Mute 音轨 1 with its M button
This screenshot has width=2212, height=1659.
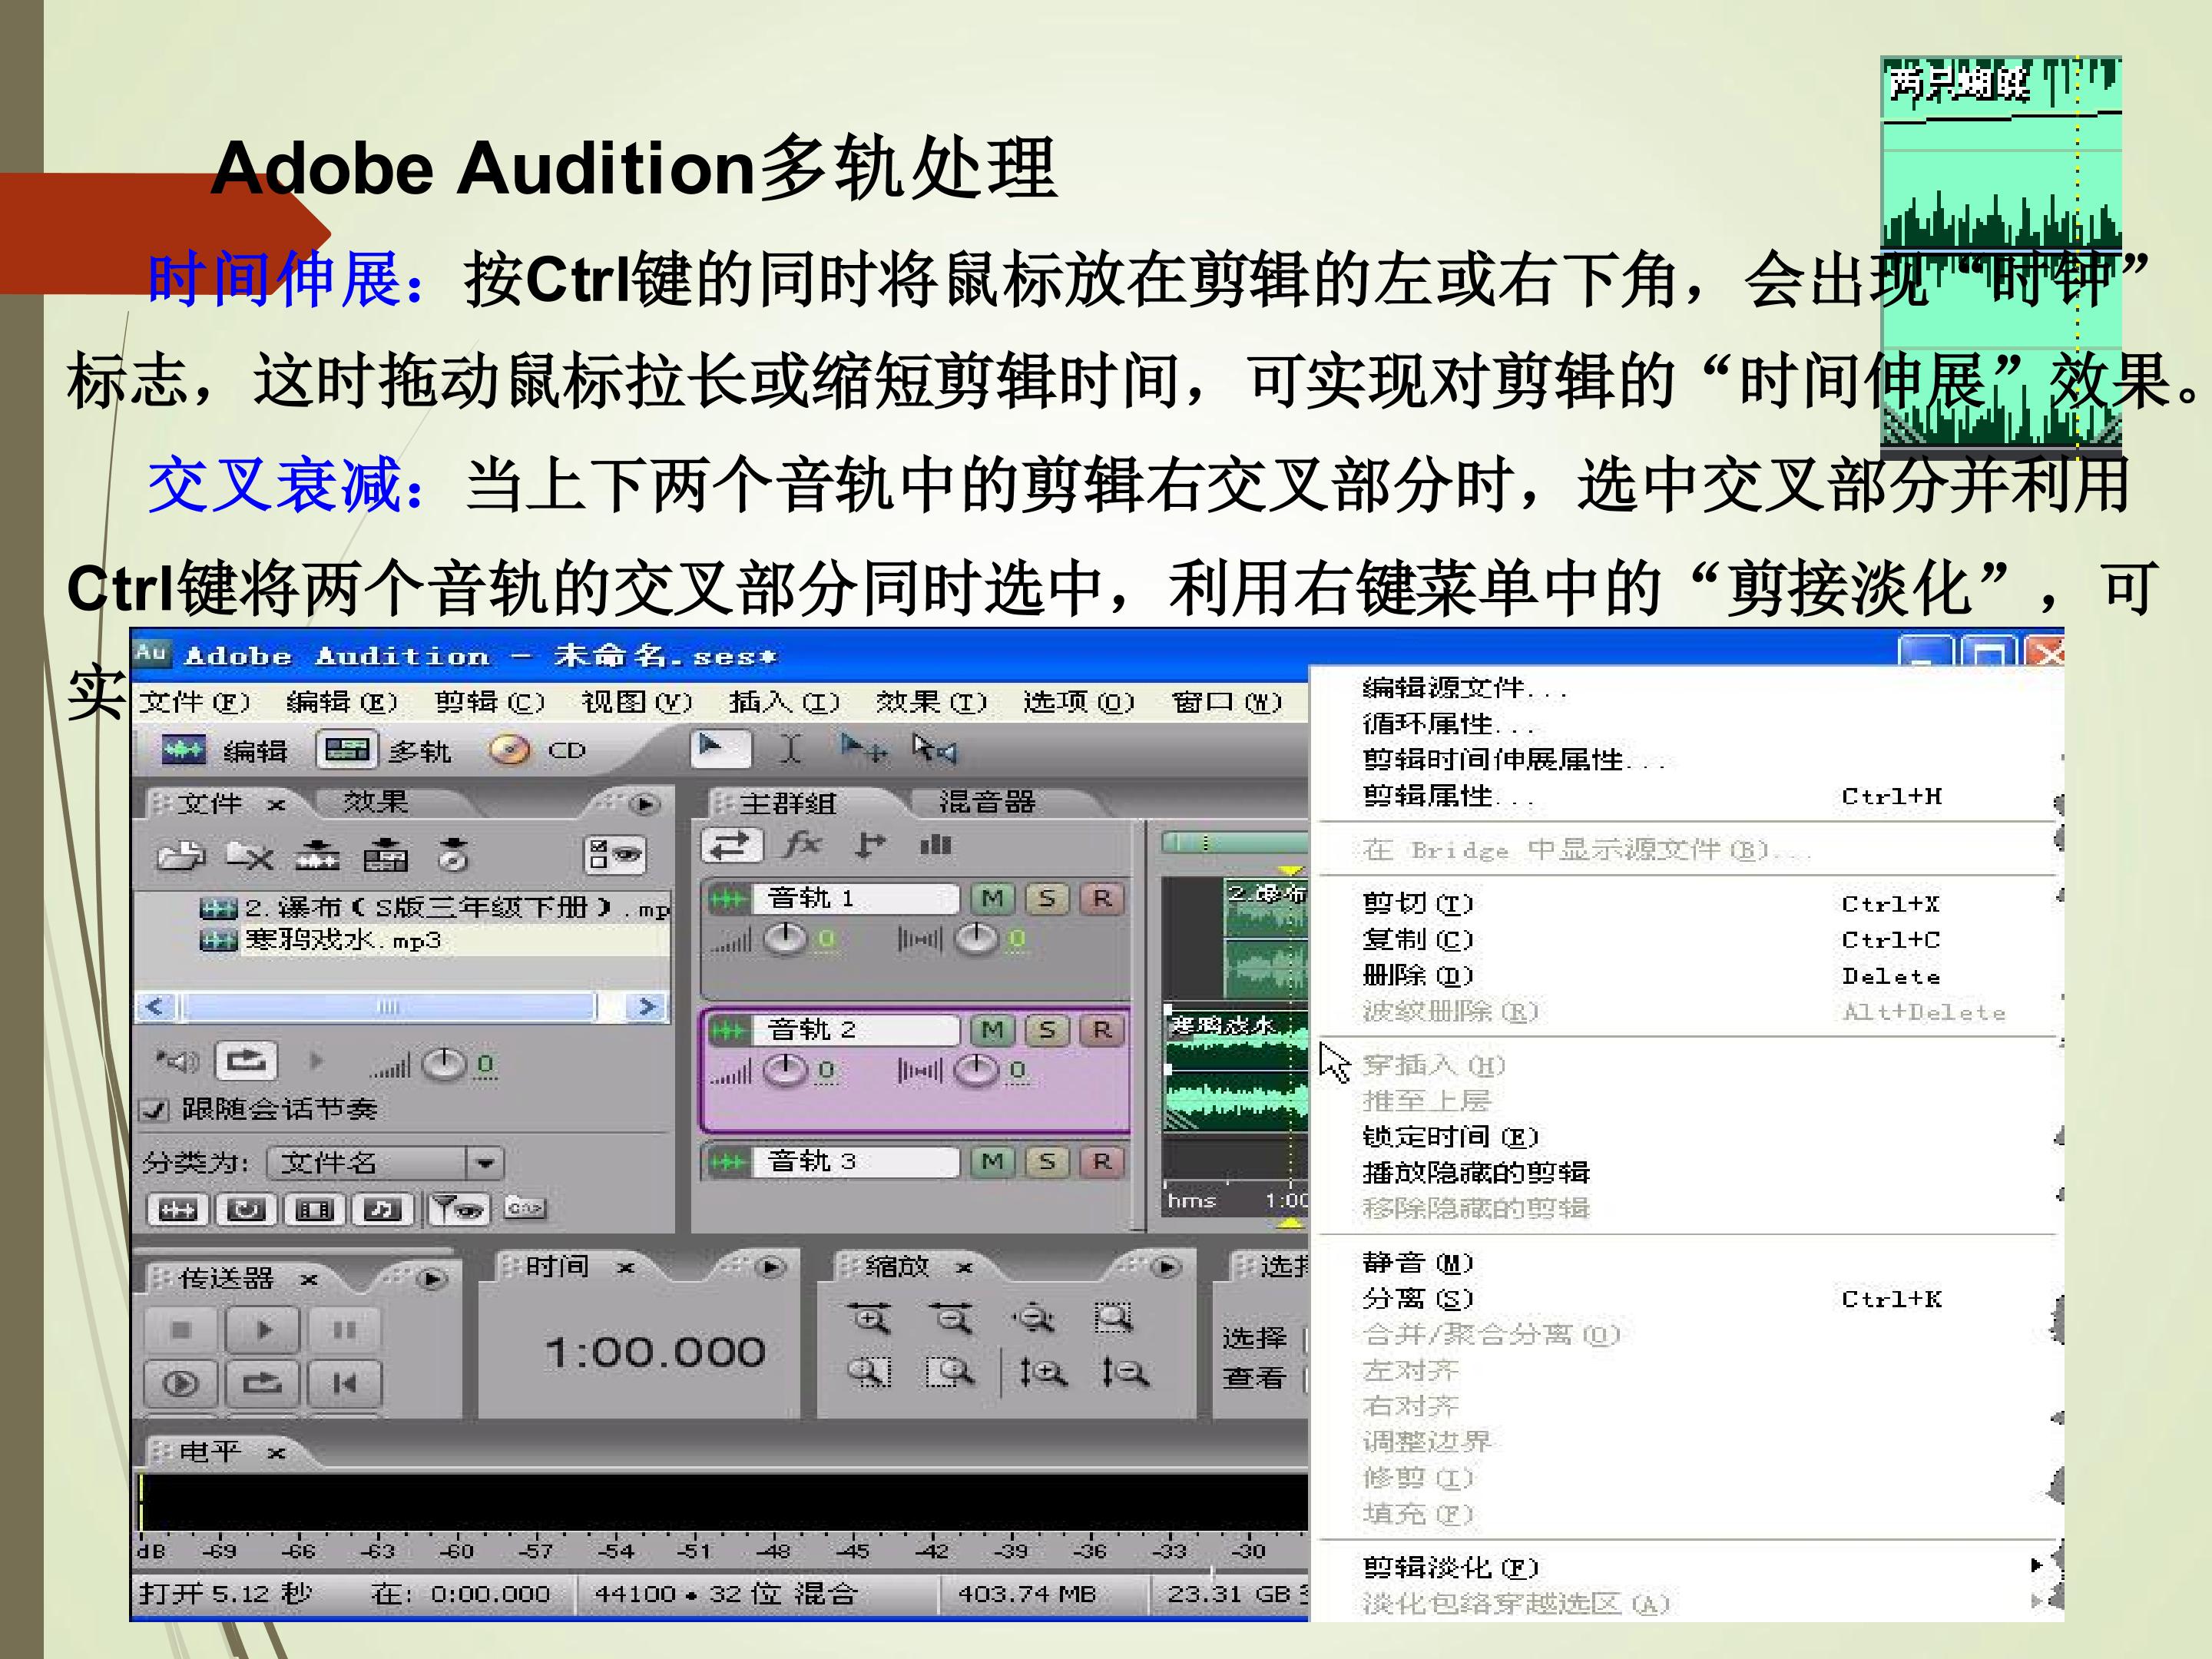tap(992, 898)
